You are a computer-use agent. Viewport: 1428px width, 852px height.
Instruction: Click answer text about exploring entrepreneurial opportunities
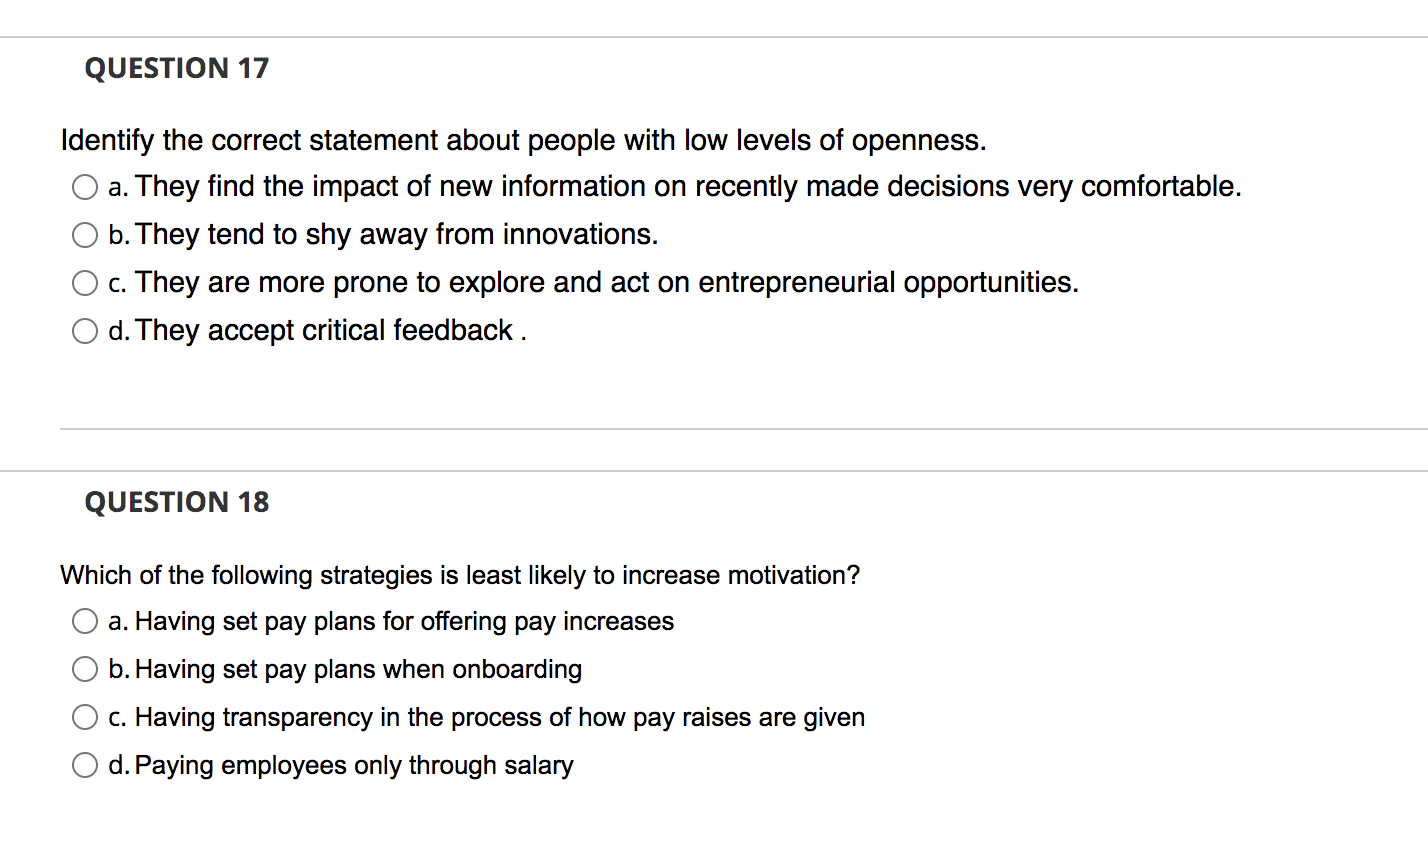(x=607, y=283)
